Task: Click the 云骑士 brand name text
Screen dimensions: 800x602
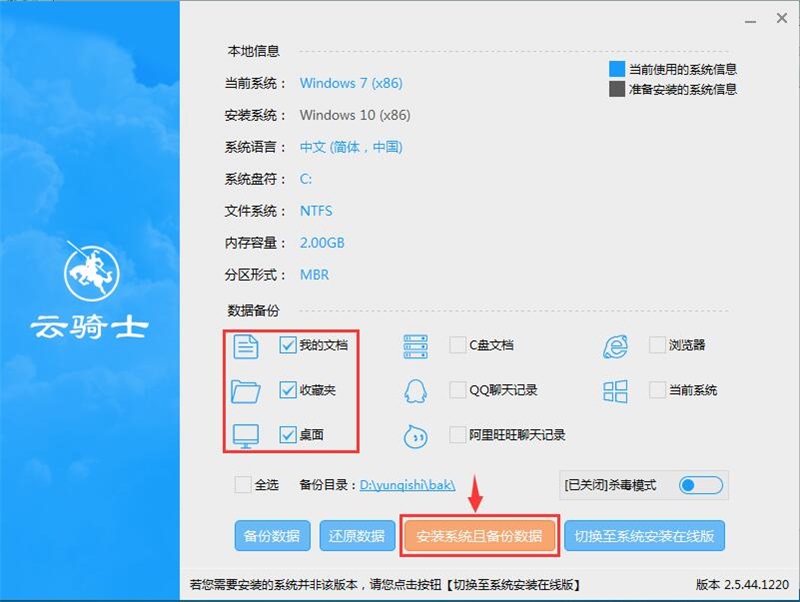Action: coord(89,327)
